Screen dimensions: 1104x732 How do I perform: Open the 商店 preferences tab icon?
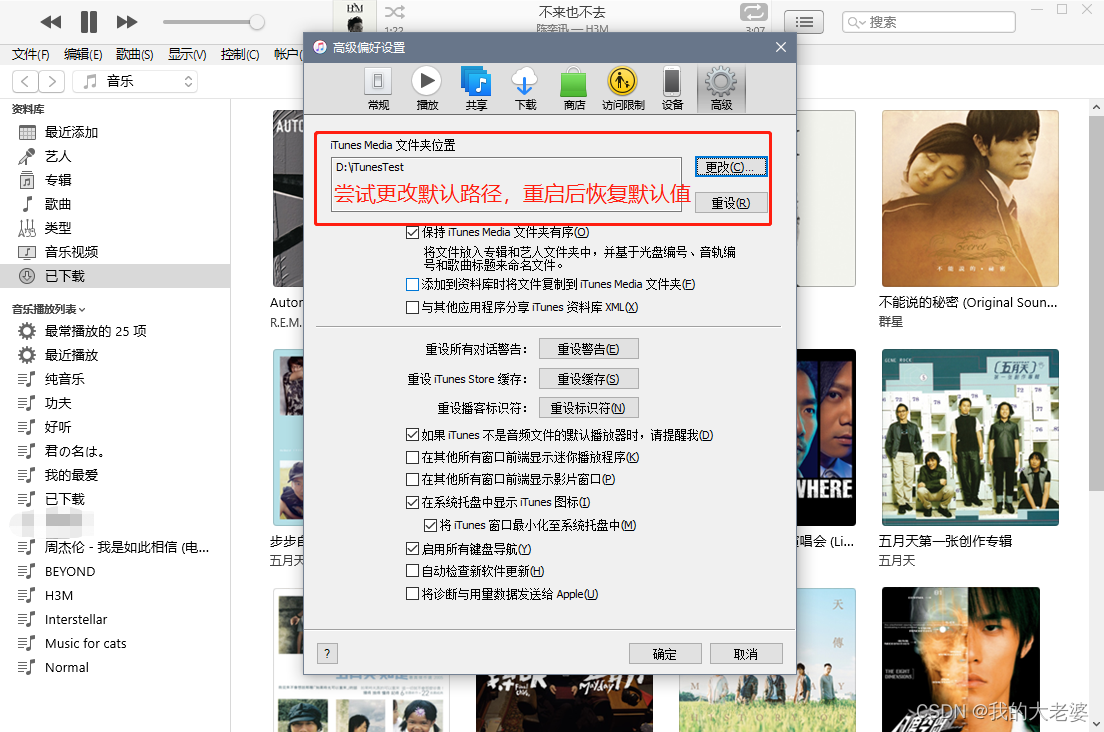574,89
